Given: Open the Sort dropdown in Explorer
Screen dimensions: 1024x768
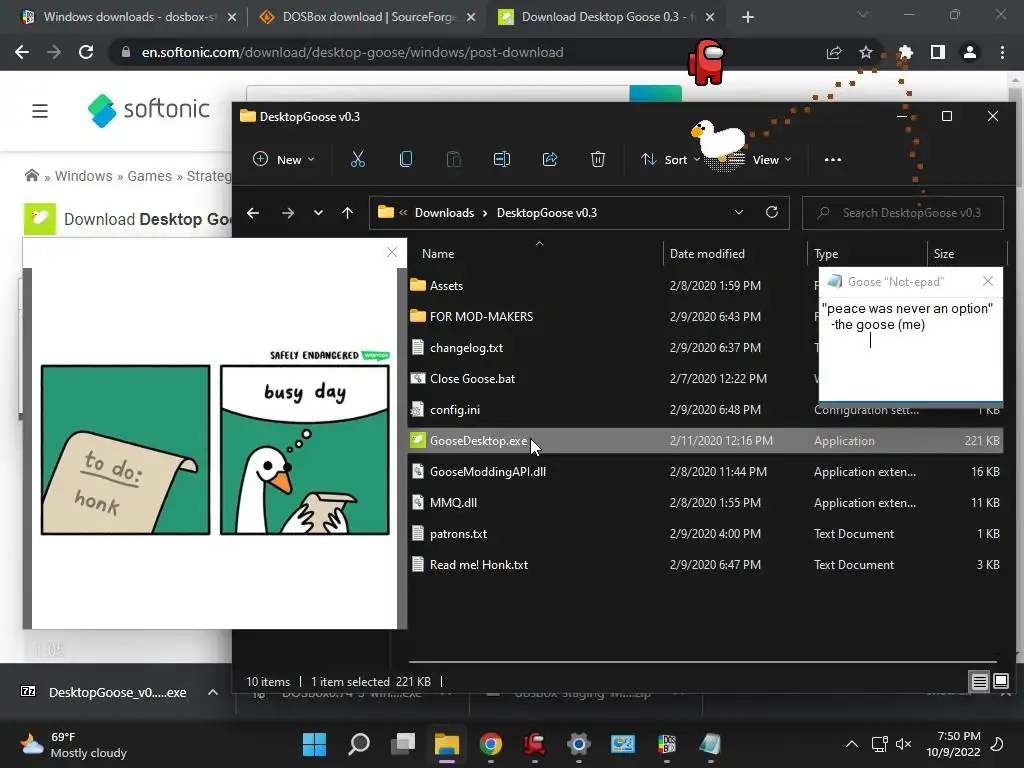Looking at the screenshot, I should click(671, 159).
